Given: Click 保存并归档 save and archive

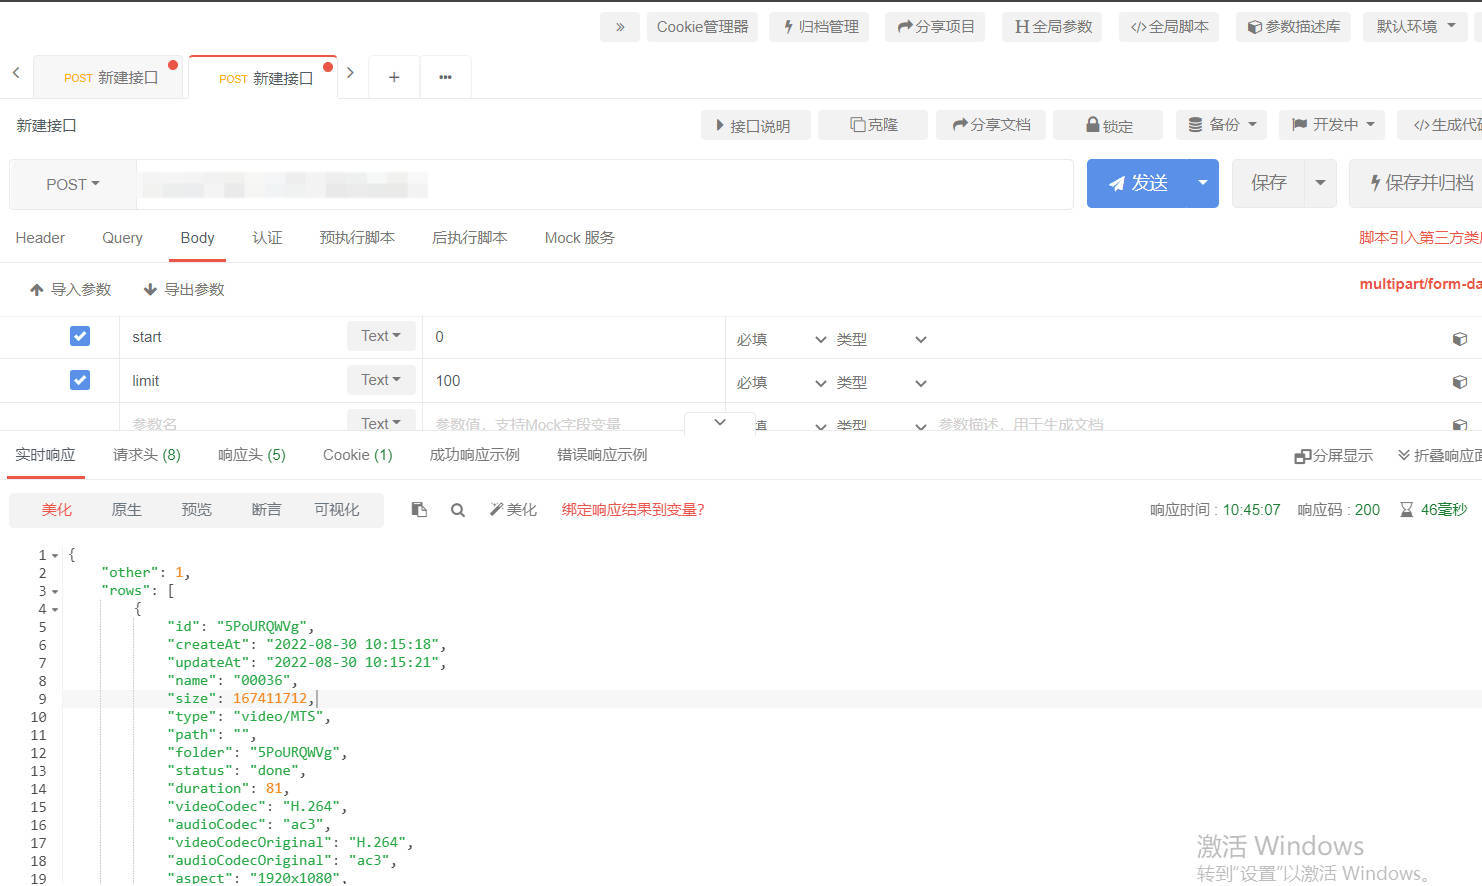Looking at the screenshot, I should [x=1416, y=183].
